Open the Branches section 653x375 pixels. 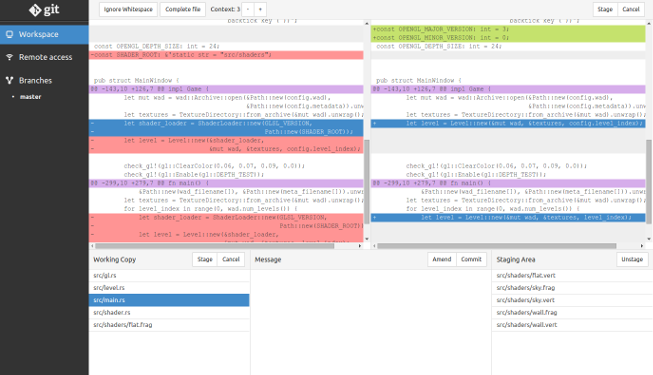(x=44, y=80)
